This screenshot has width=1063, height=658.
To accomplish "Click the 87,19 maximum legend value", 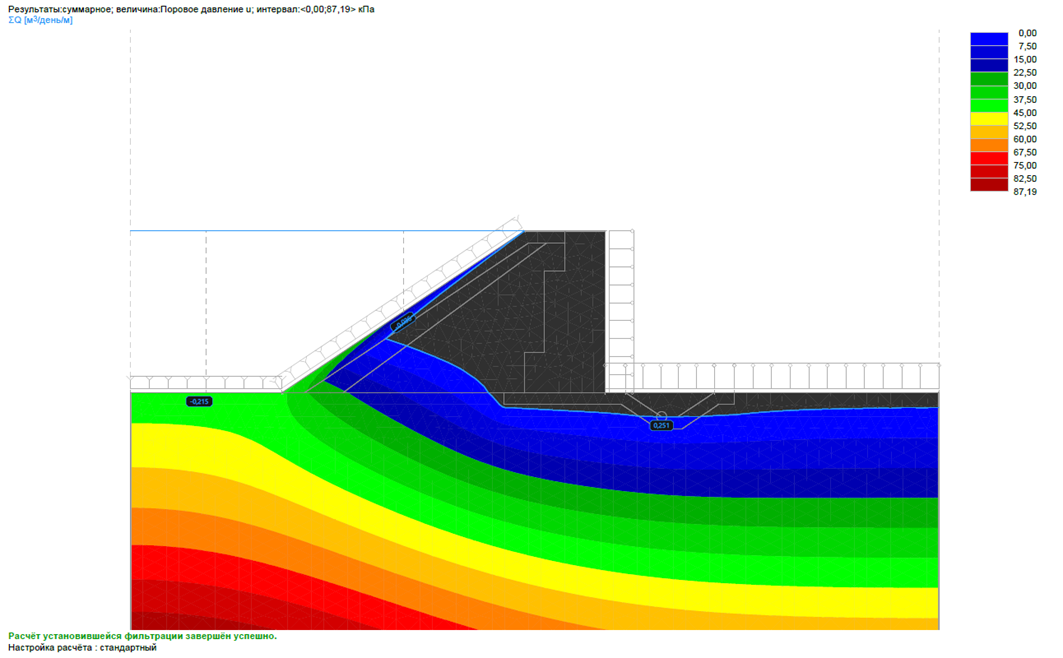I will [1025, 191].
